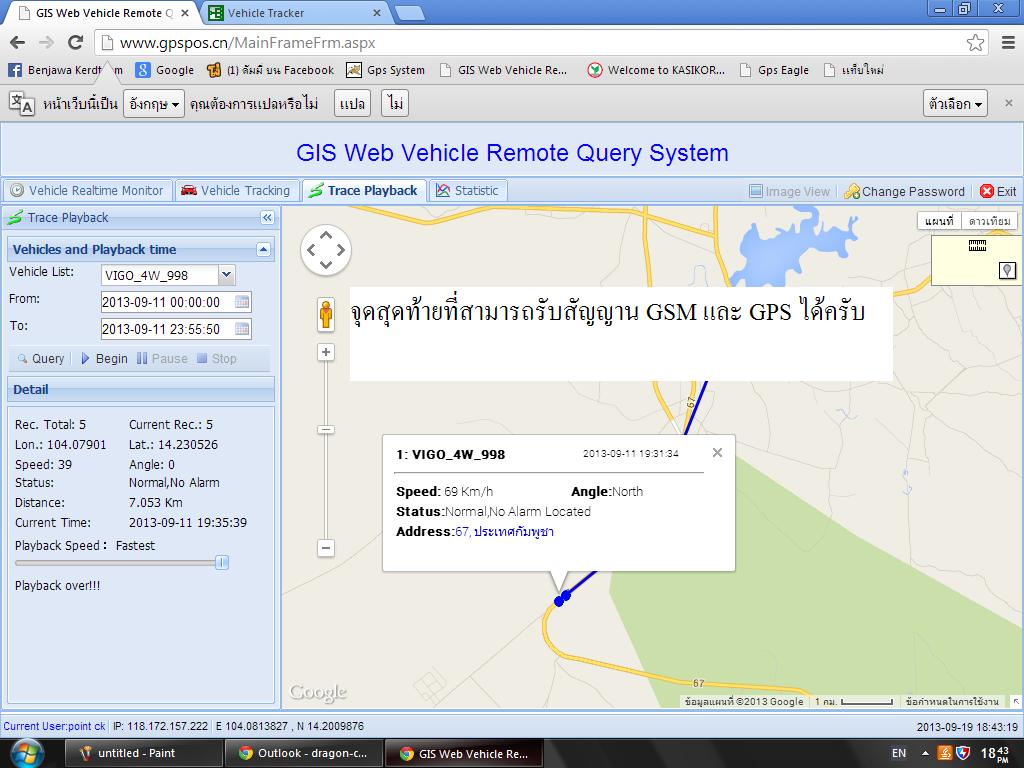Open the Vehicle Tracking tab
Viewport: 1024px width, 768px height.
click(x=236, y=191)
